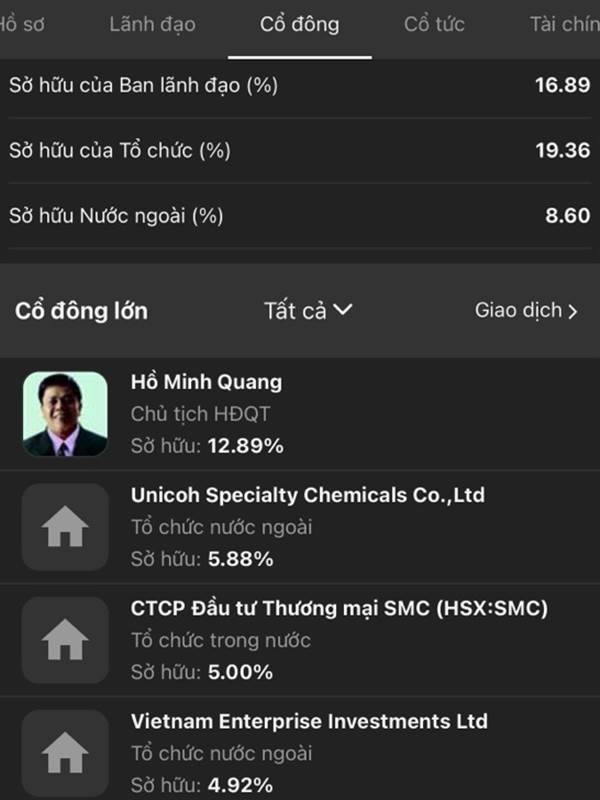600x800 pixels.
Task: Select Sở hữu Nước ngoài row
Action: [x=300, y=216]
